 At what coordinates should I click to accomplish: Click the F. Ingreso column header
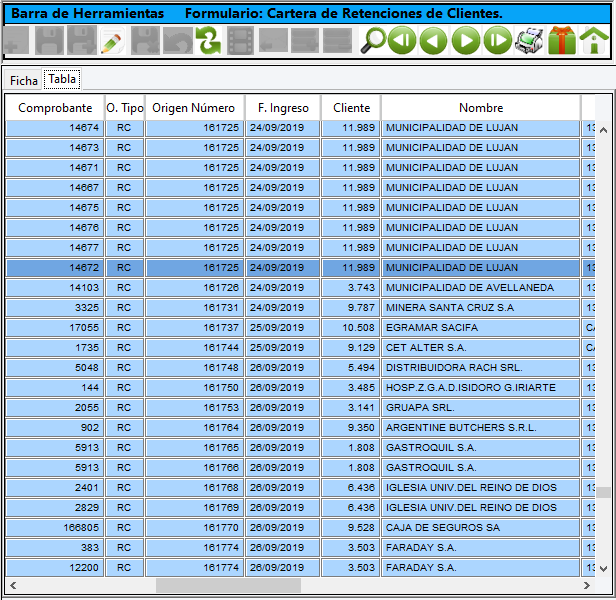pos(283,108)
